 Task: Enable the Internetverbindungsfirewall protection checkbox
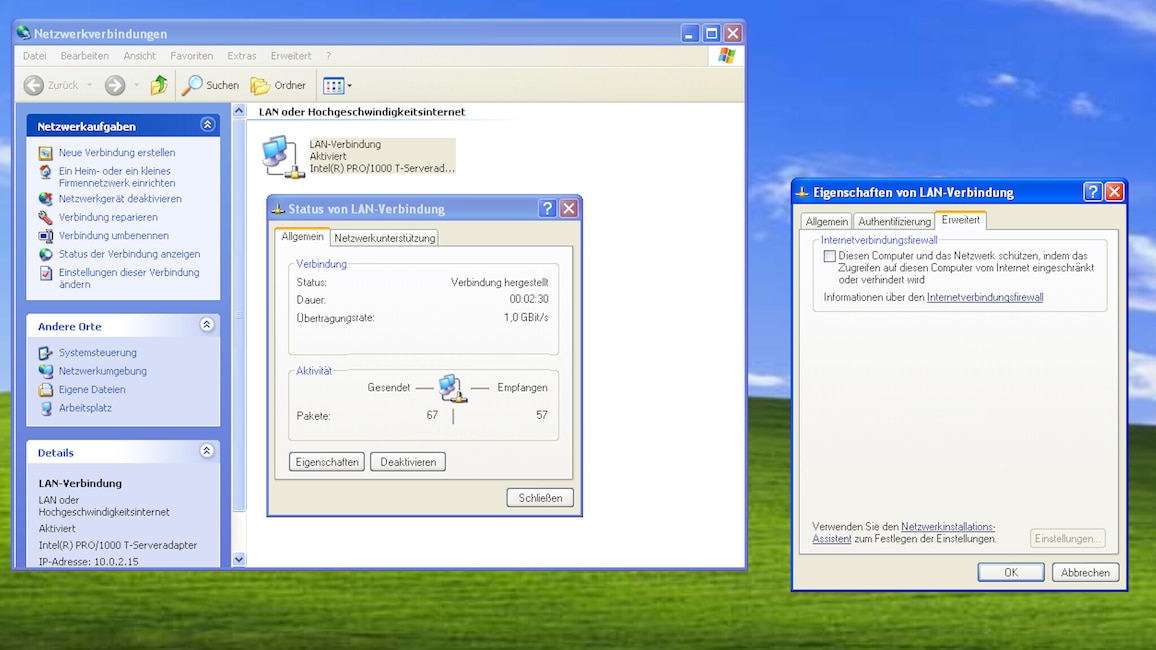click(x=829, y=256)
